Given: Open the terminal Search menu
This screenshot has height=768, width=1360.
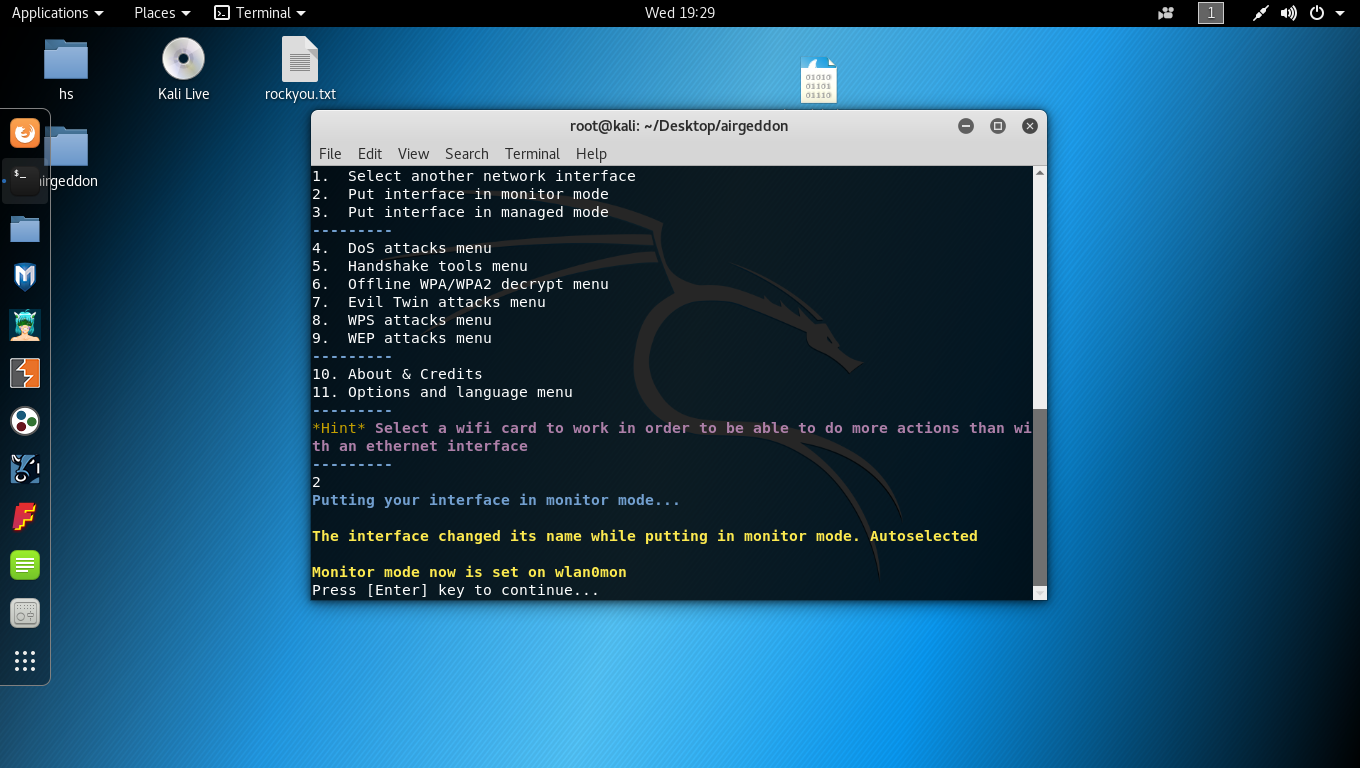Looking at the screenshot, I should 467,154.
